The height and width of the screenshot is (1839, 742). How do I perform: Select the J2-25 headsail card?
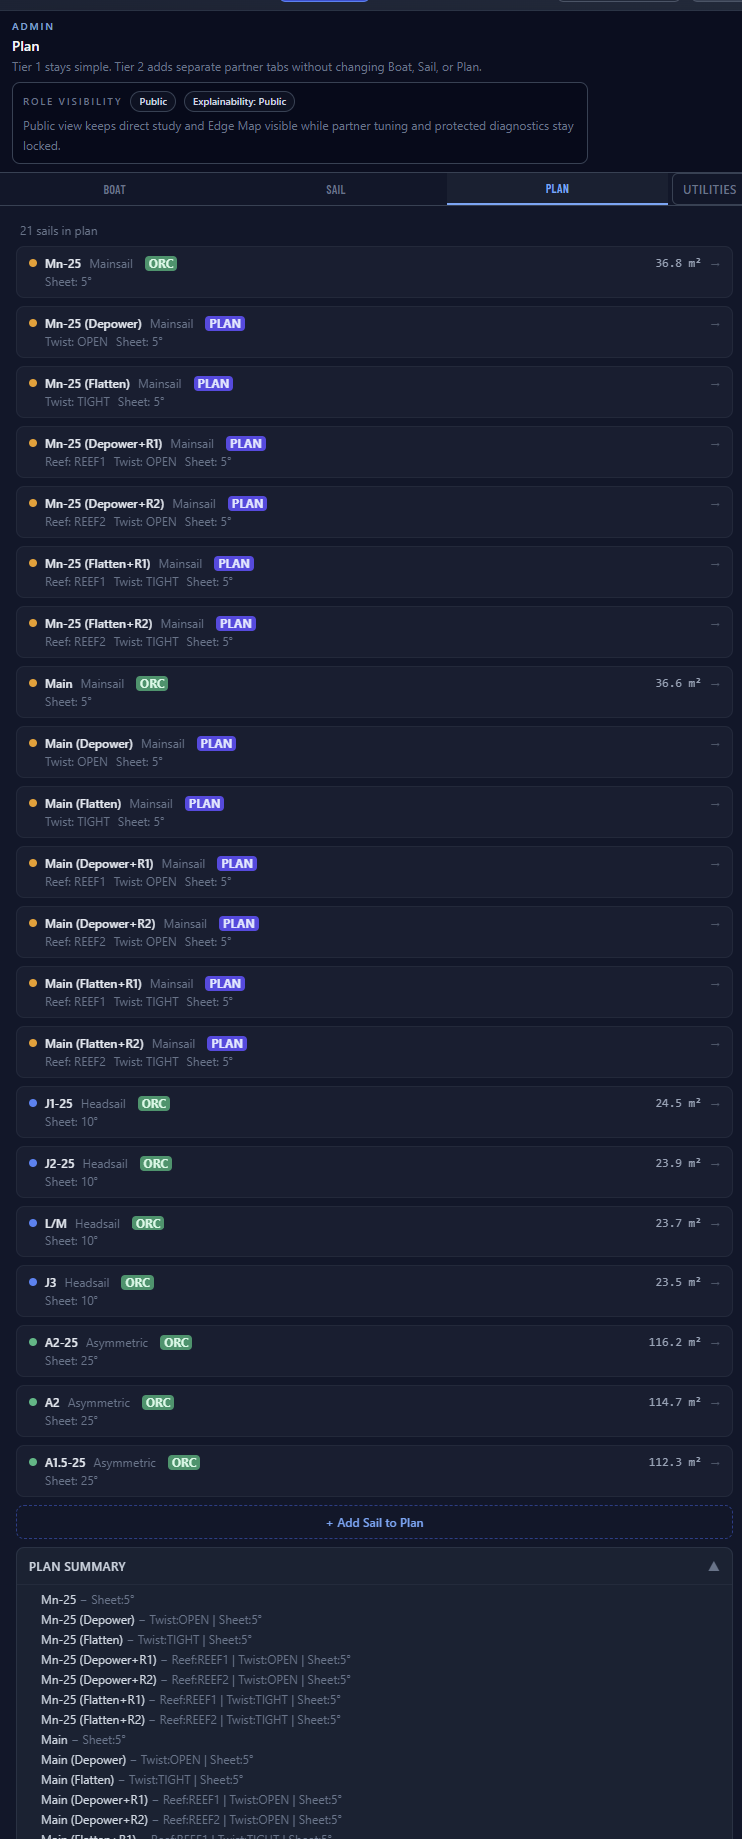373,1171
